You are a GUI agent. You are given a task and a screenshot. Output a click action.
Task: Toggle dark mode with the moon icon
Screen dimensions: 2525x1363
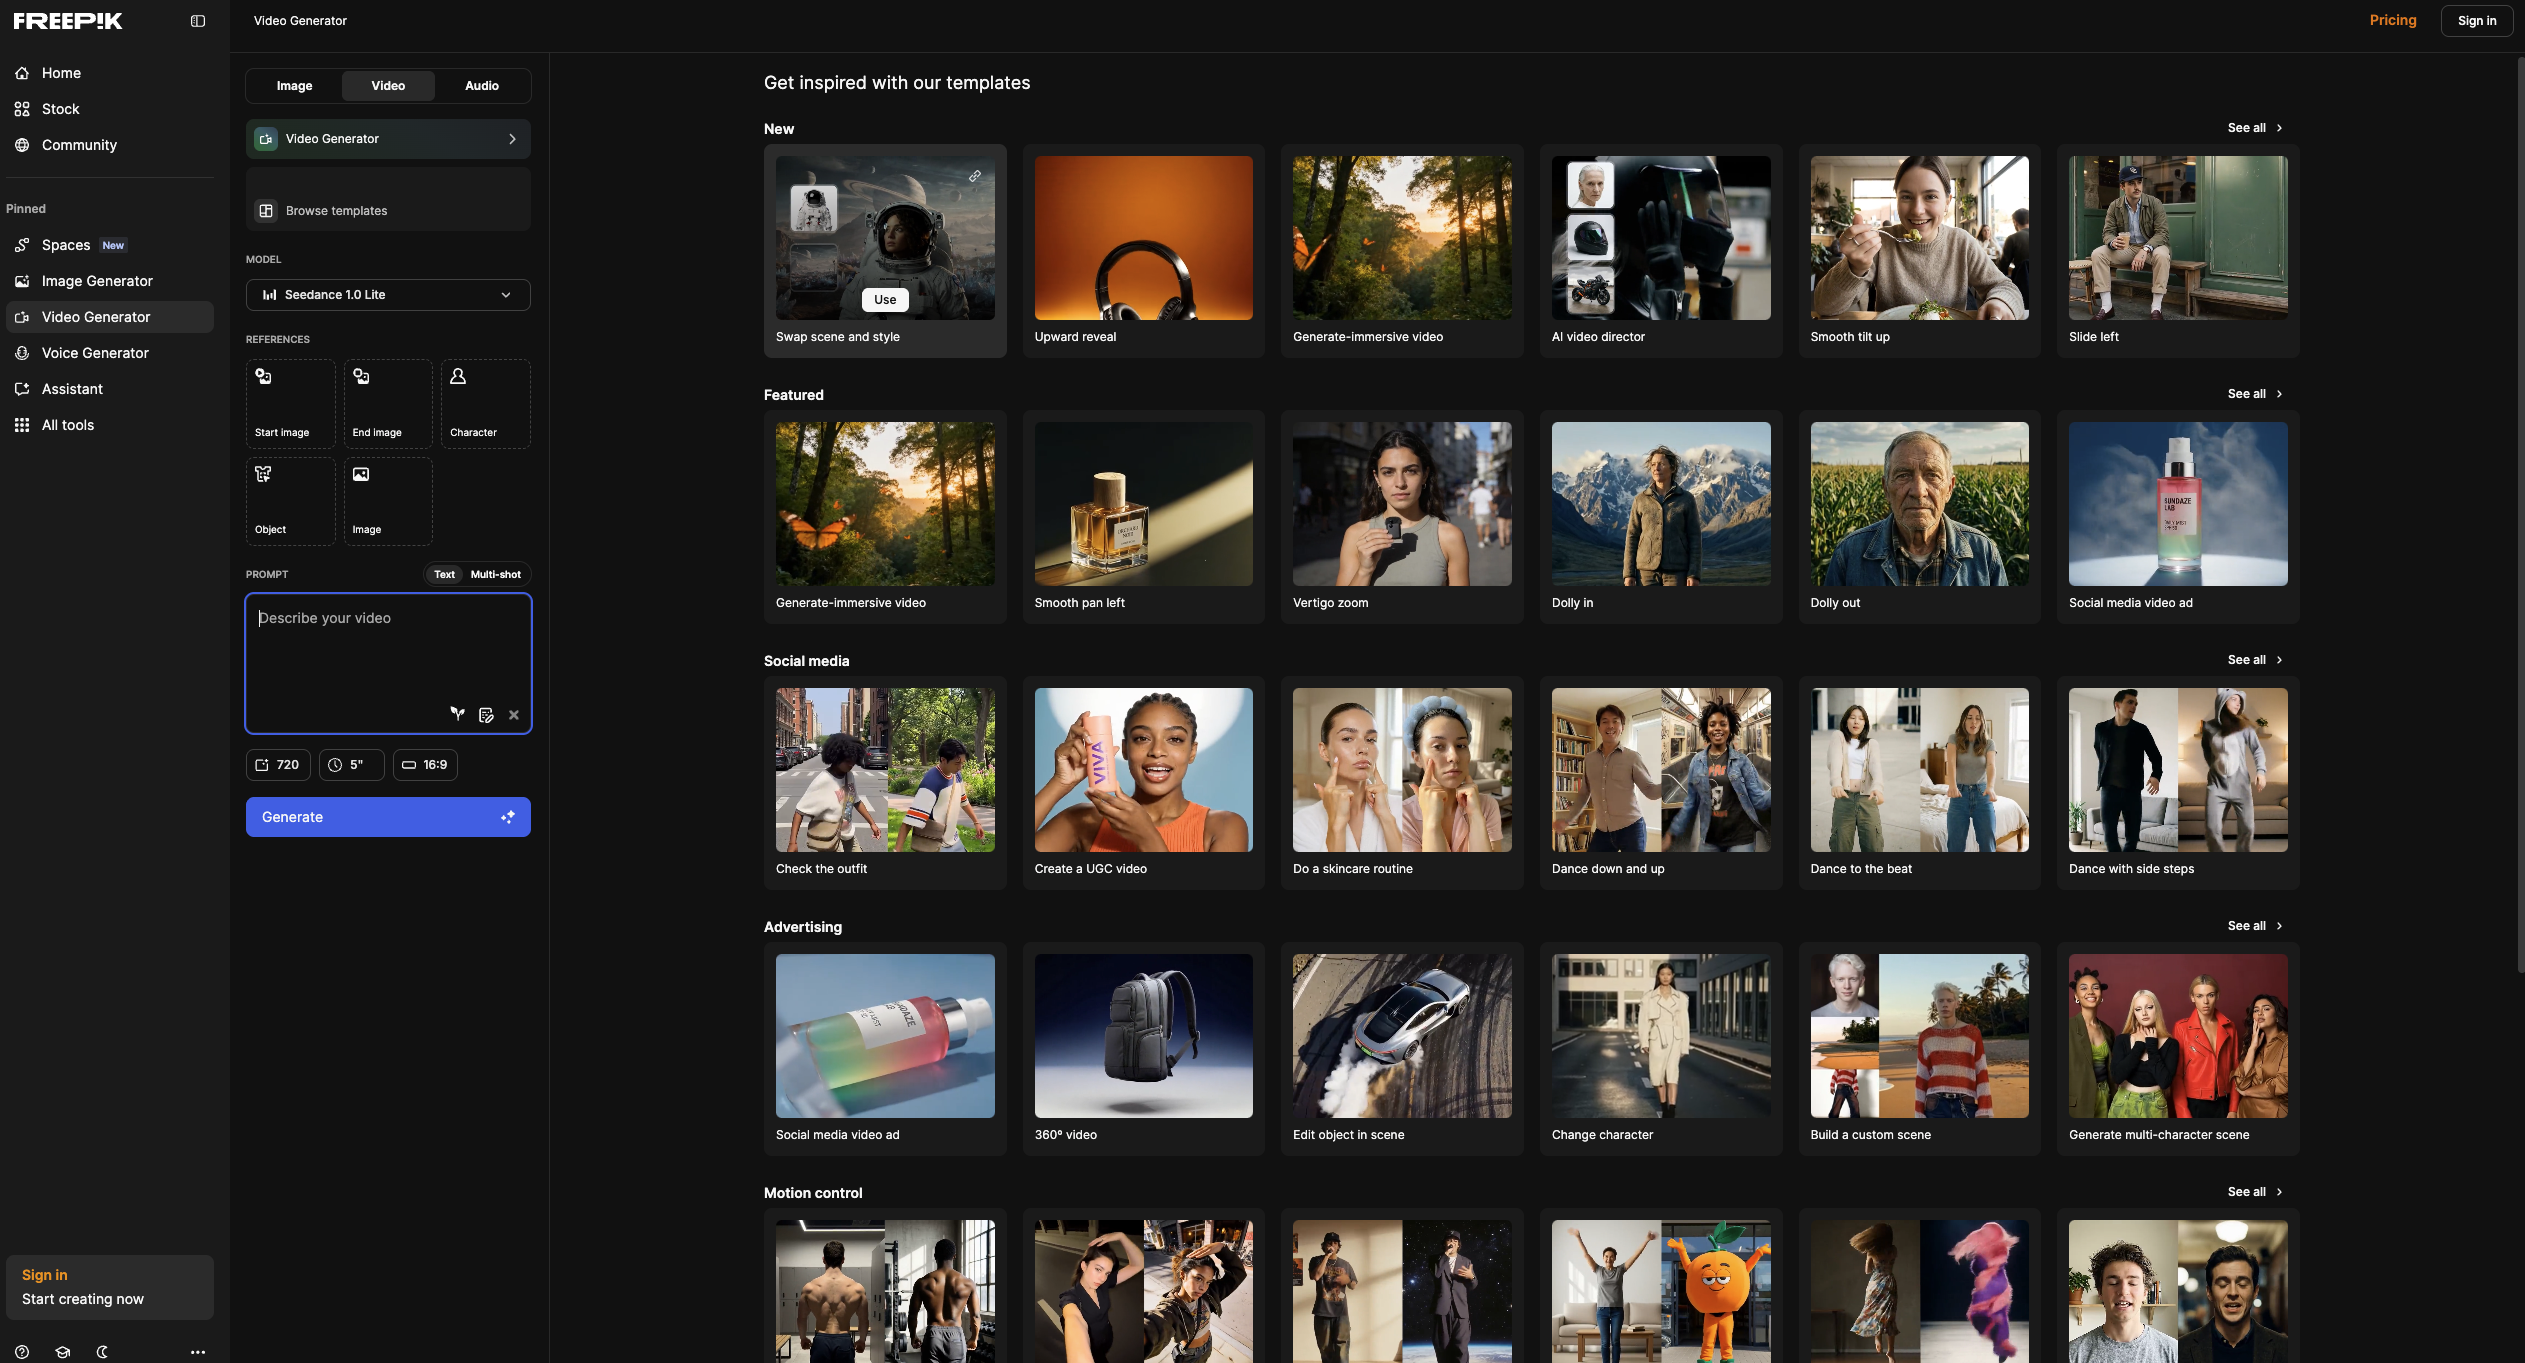pyautogui.click(x=102, y=1352)
